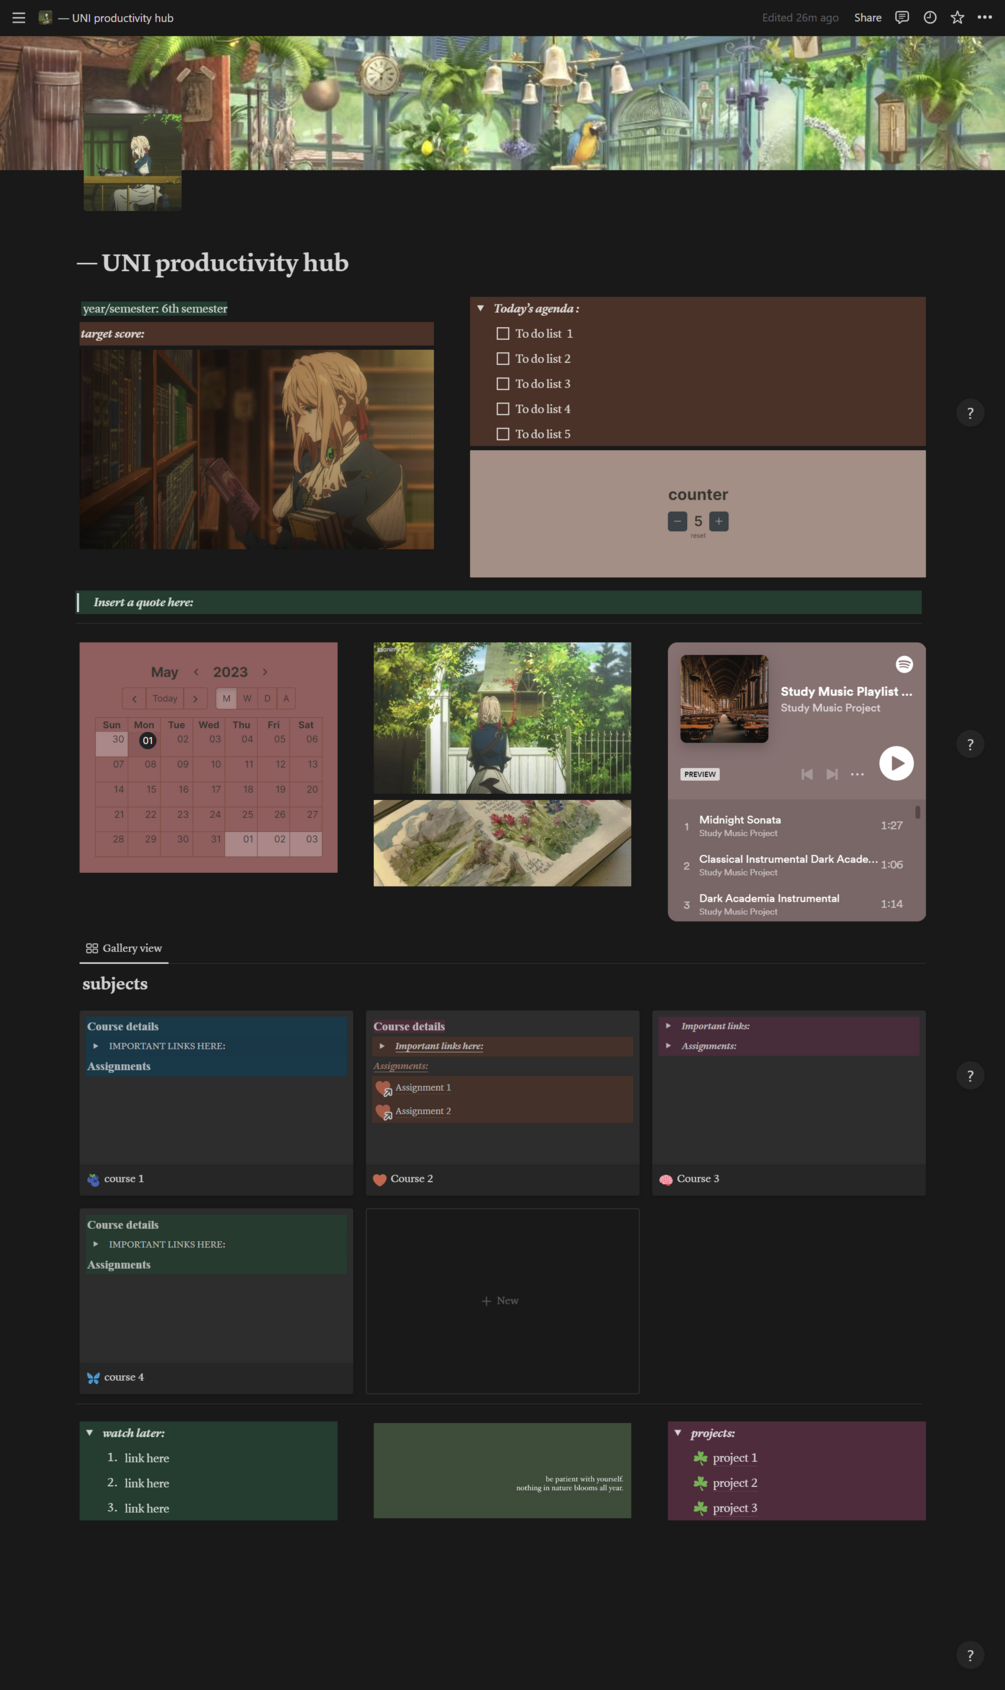
Task: Click the shamrock icon for project 2
Action: 700,1483
